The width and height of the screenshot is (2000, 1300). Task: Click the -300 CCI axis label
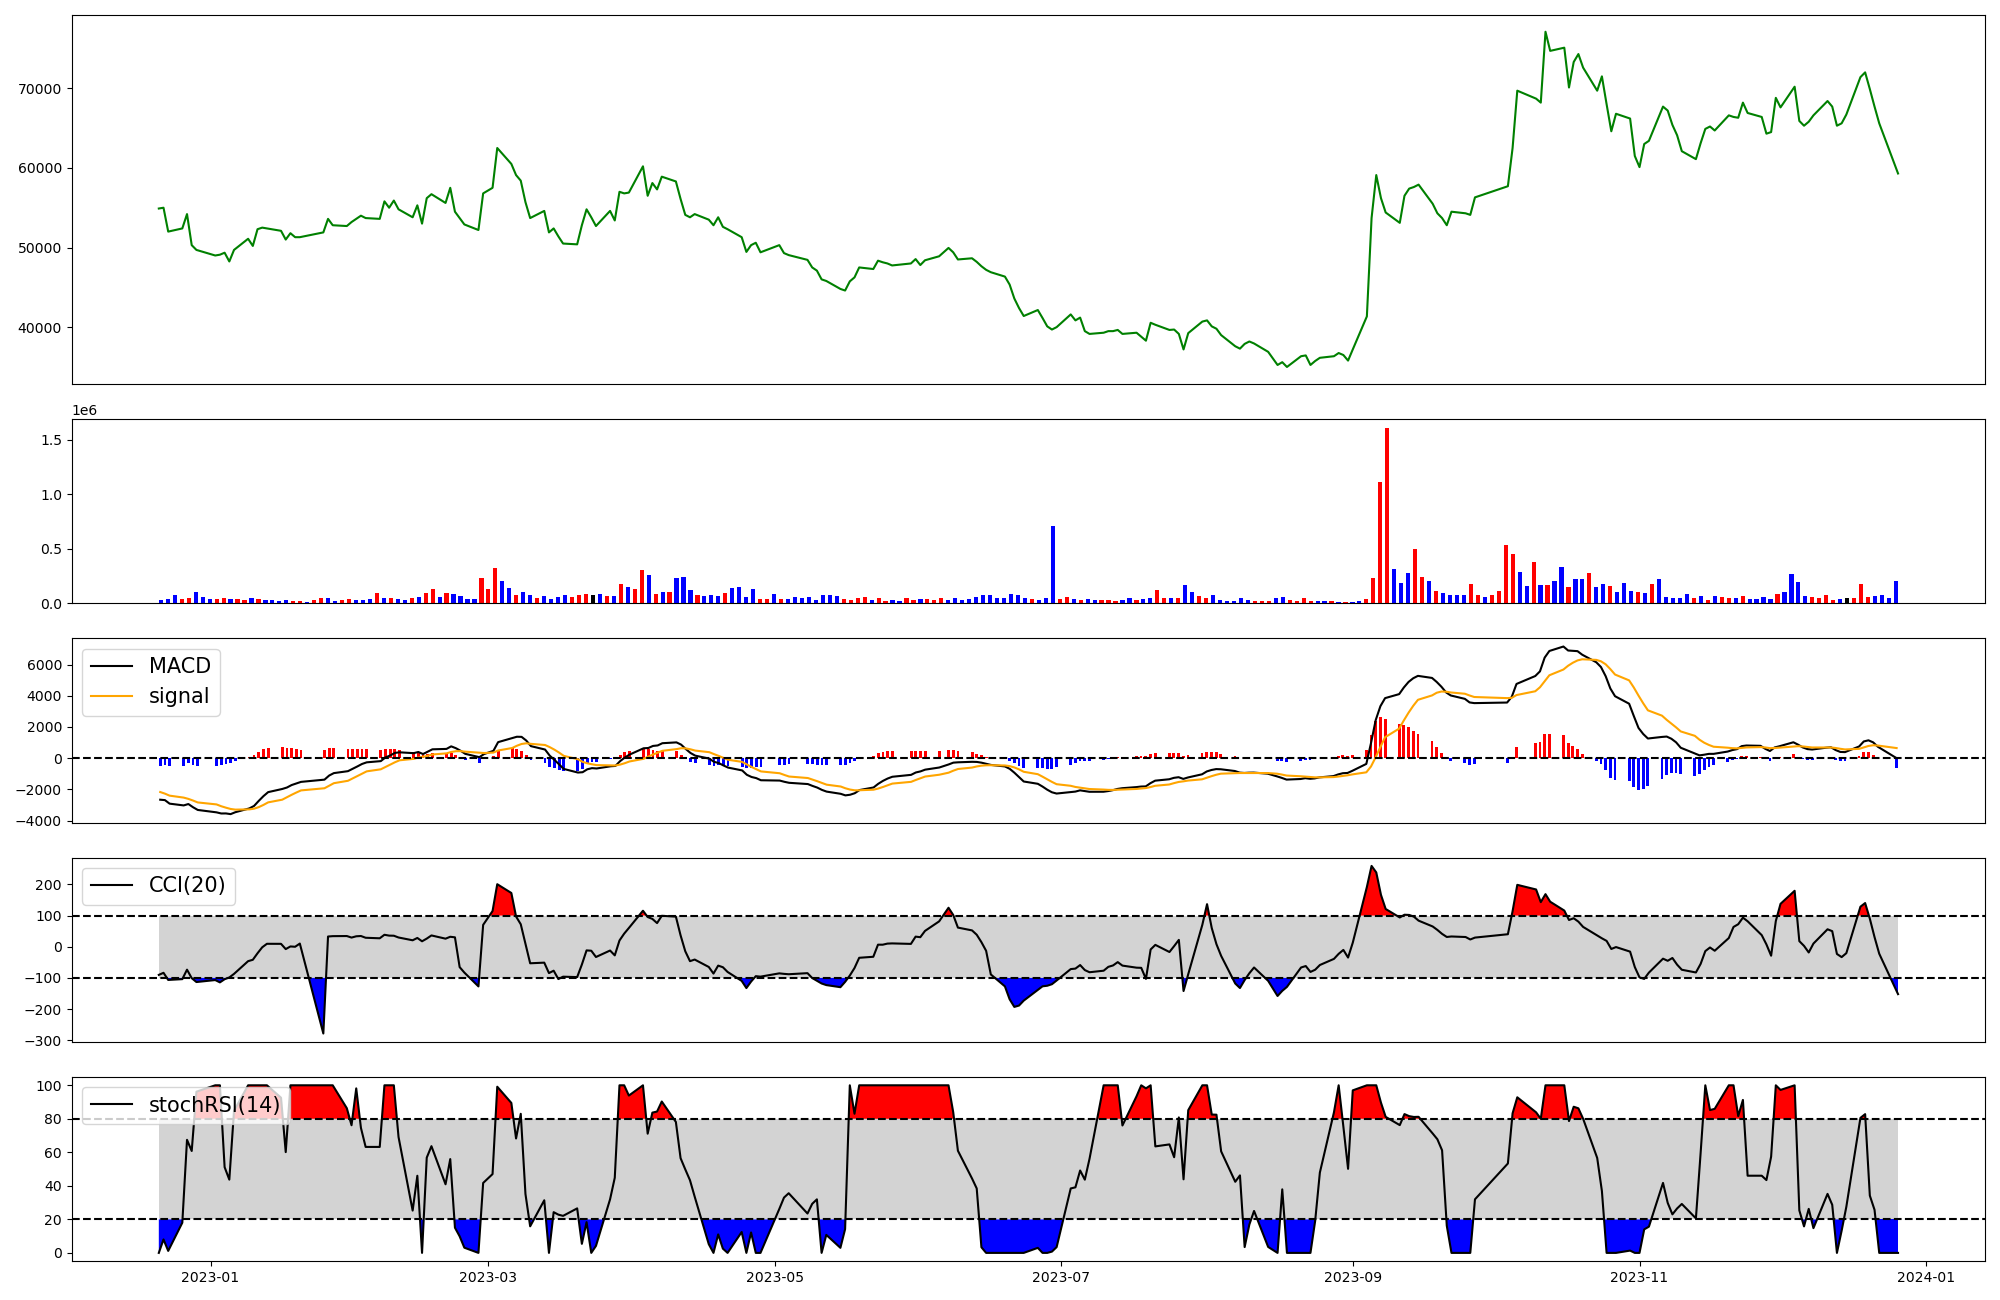click(x=41, y=1041)
